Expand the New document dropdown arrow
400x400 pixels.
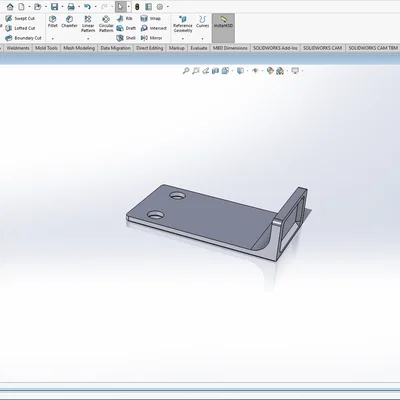point(29,6)
